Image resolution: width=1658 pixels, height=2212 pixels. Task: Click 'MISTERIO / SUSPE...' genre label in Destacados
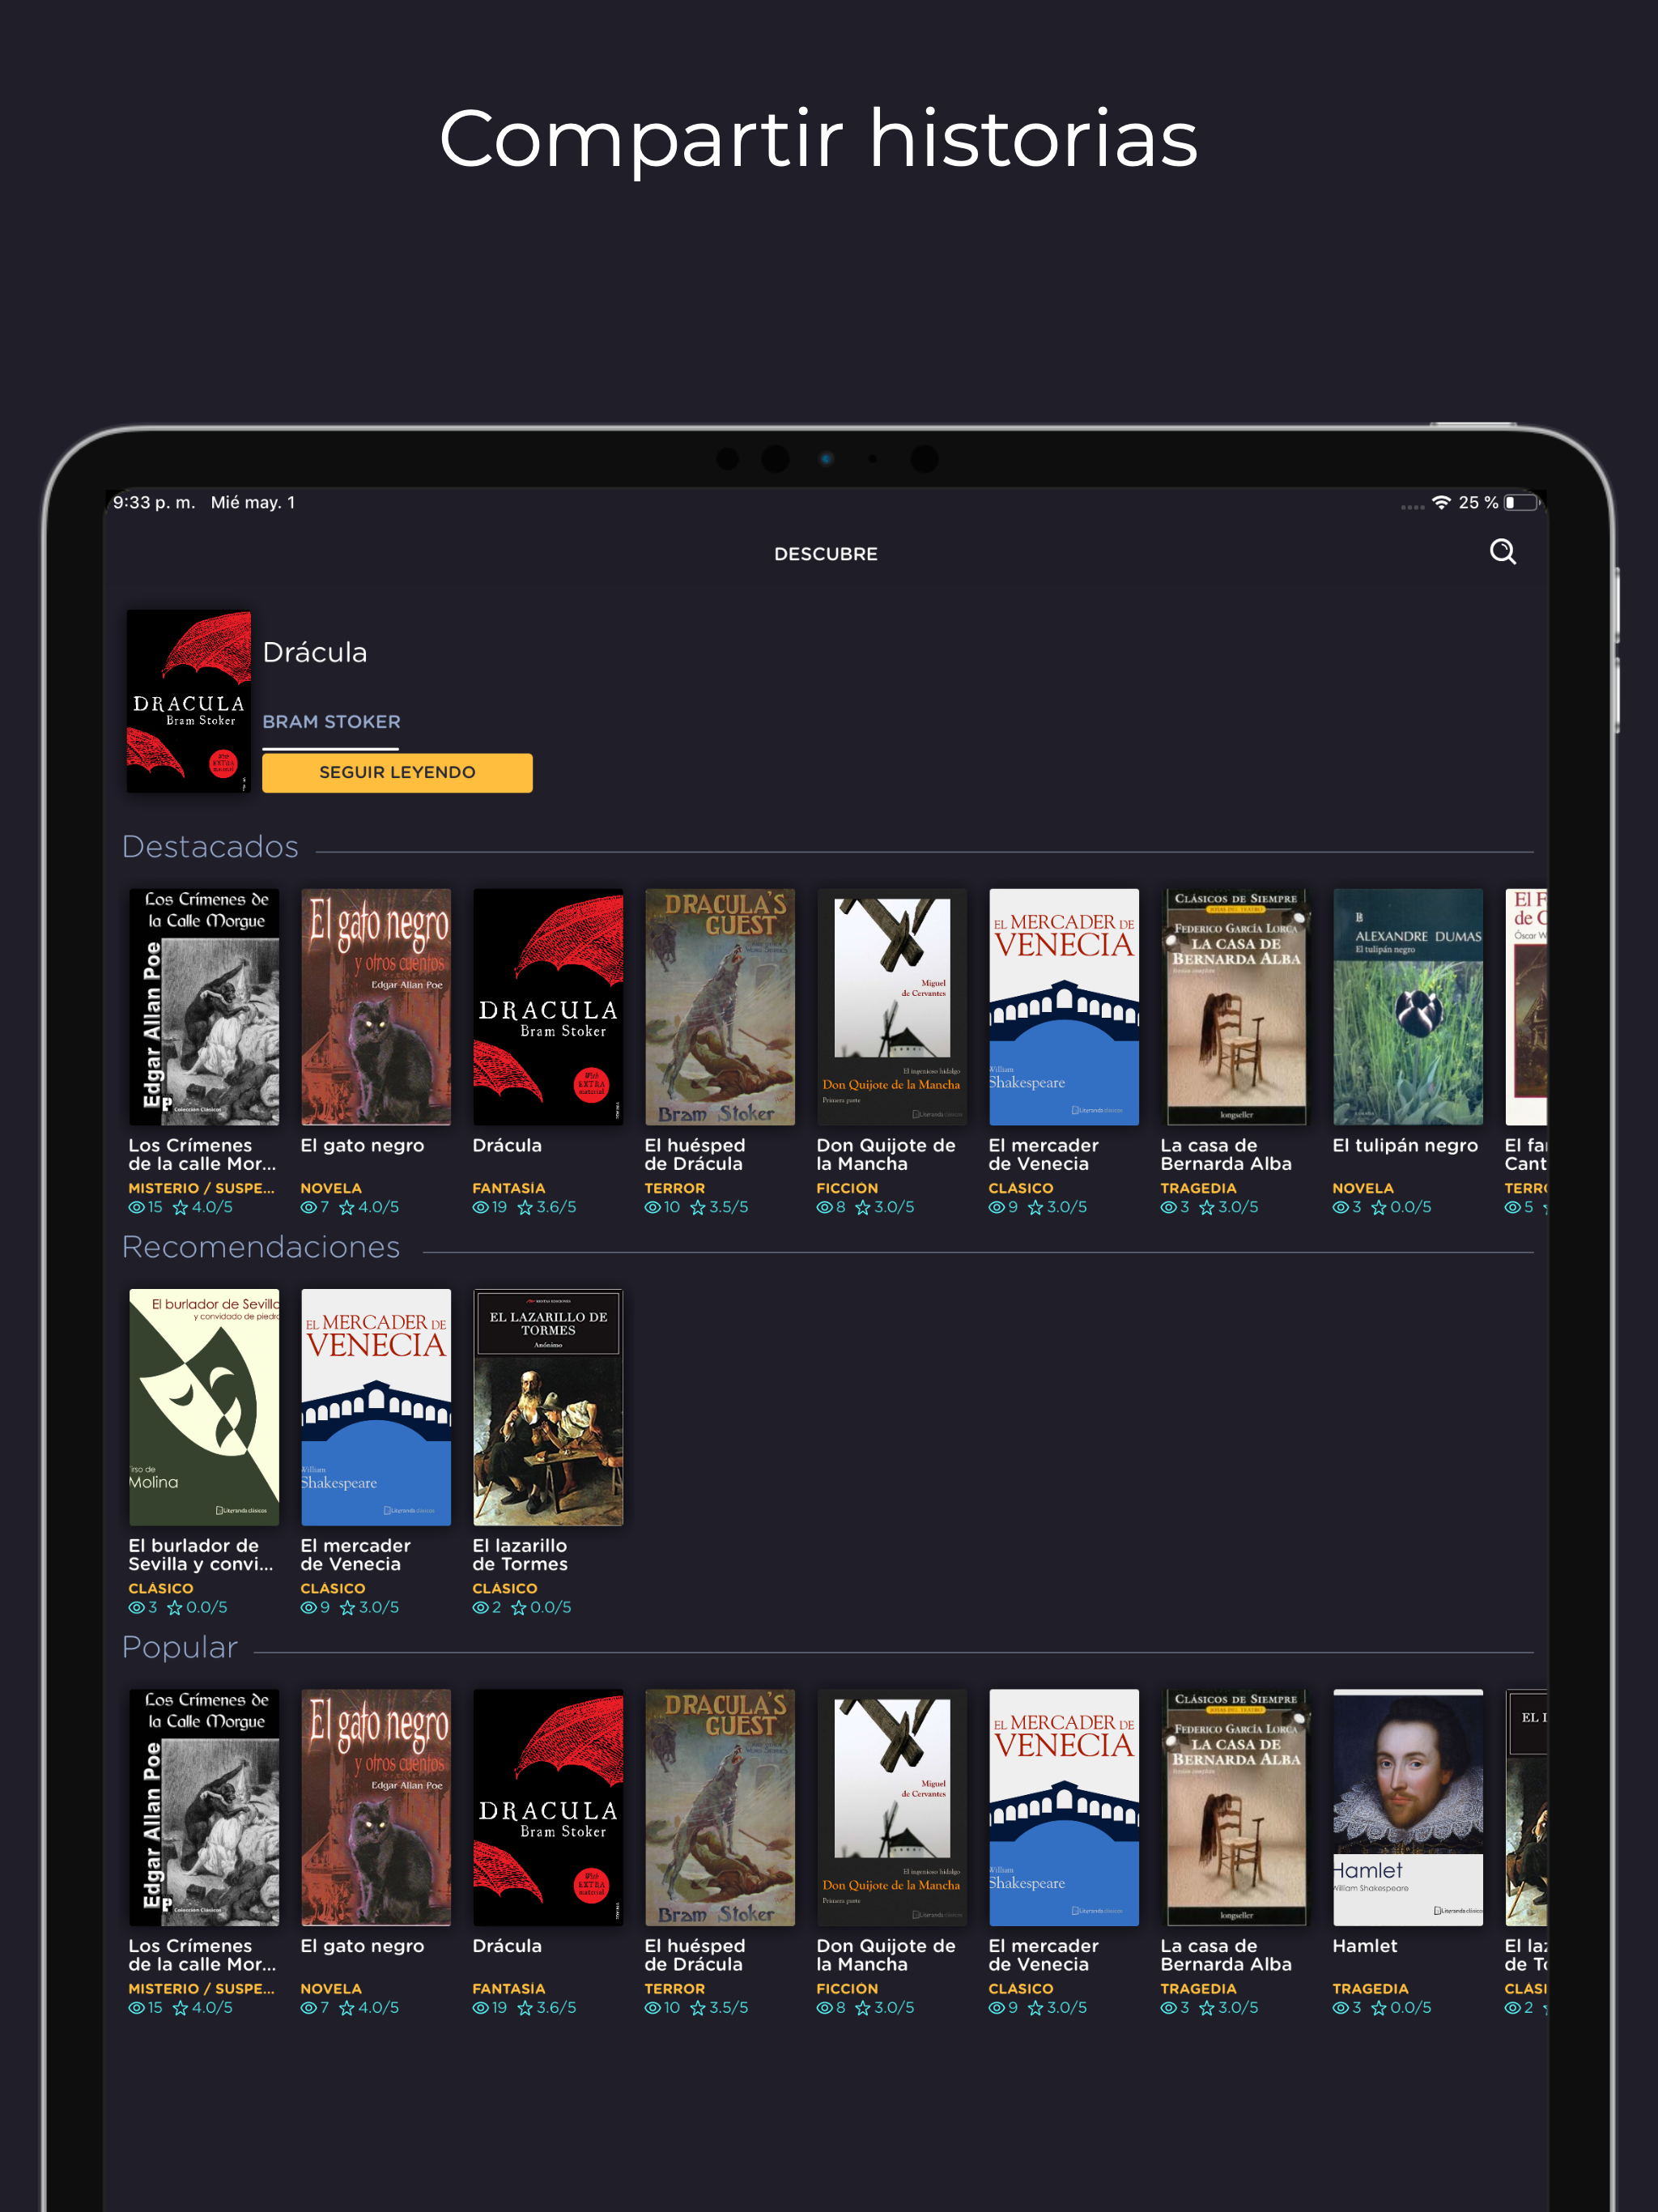coord(201,1188)
